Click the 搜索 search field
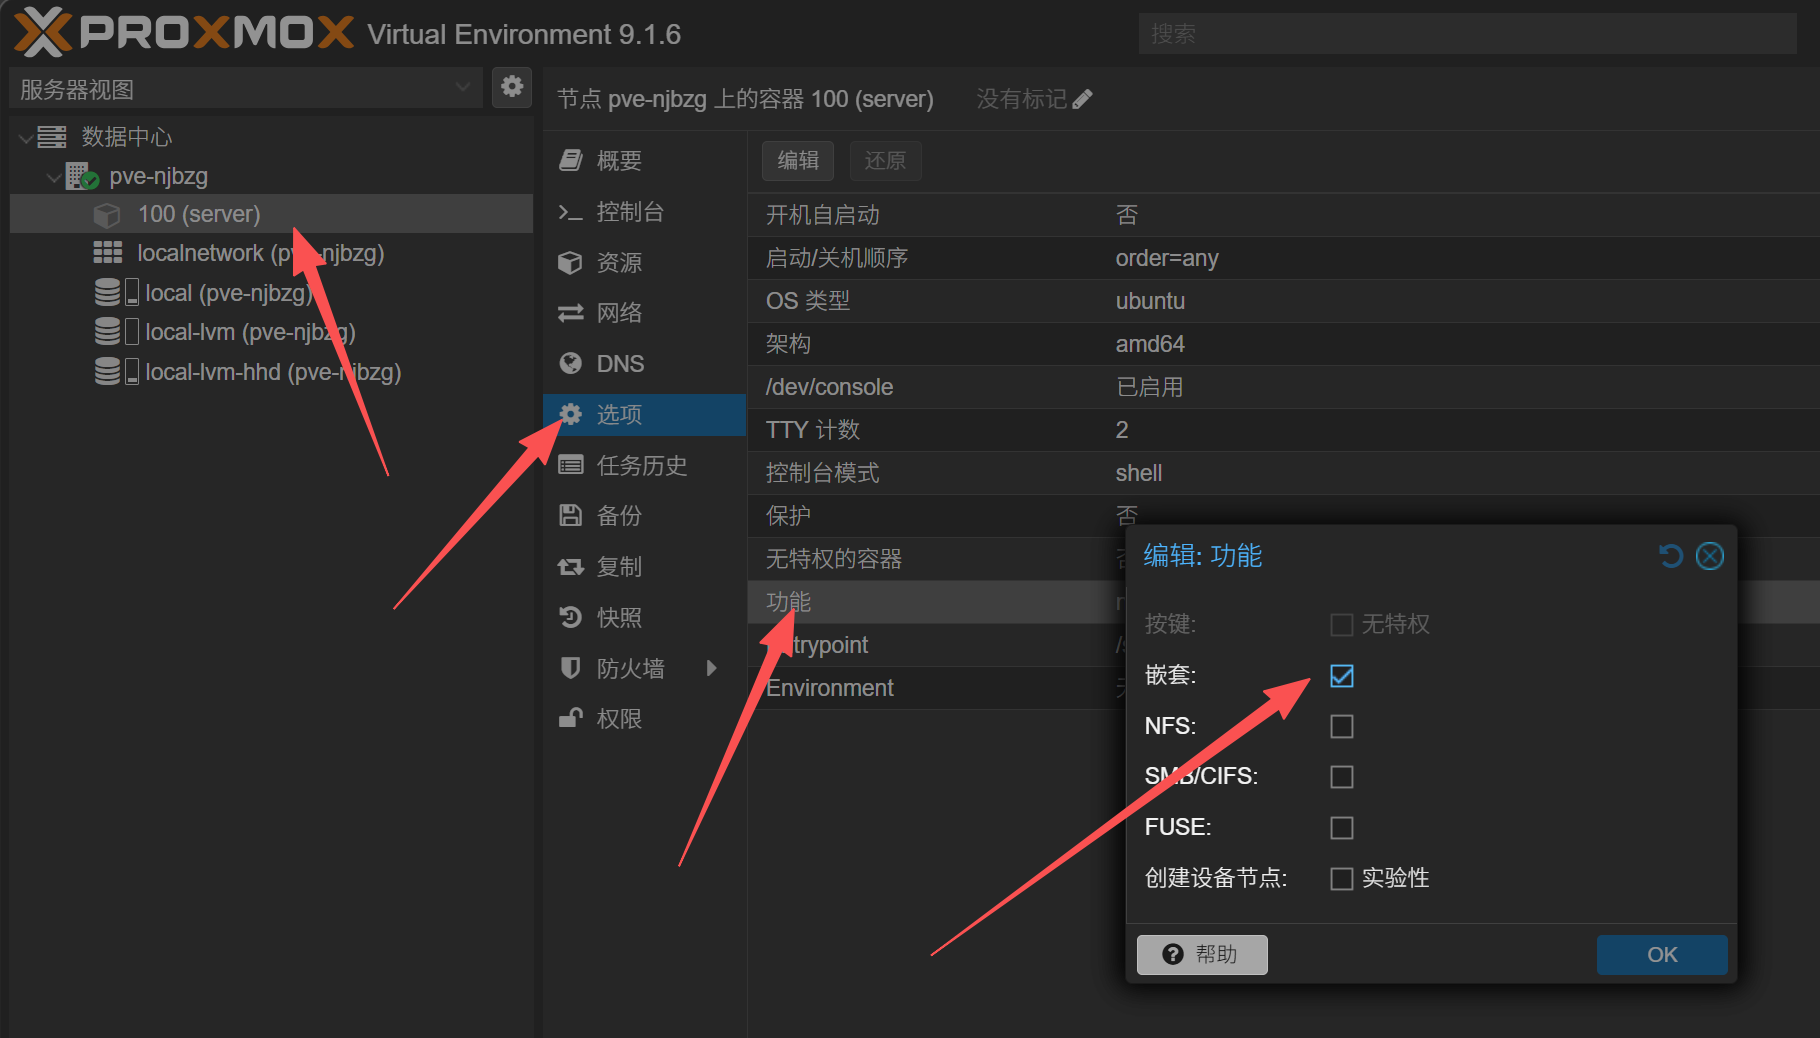This screenshot has height=1038, width=1820. pyautogui.click(x=1466, y=34)
